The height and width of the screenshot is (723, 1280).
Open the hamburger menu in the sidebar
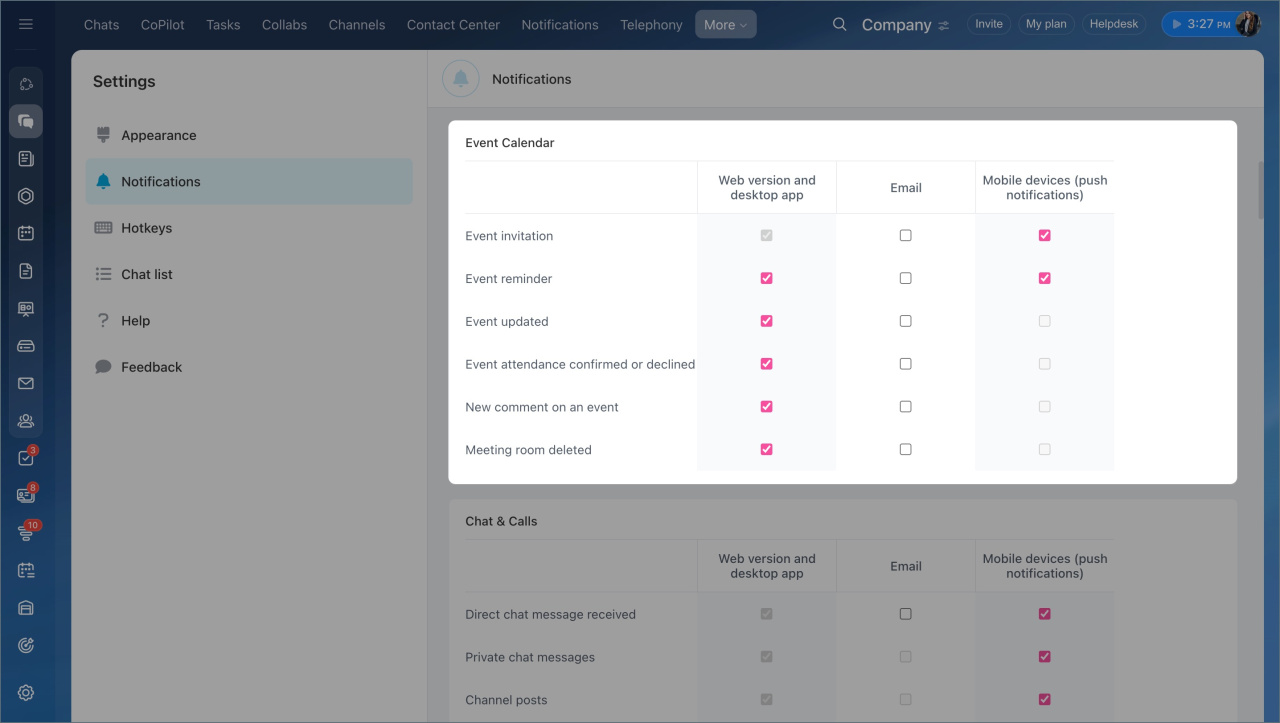(26, 24)
